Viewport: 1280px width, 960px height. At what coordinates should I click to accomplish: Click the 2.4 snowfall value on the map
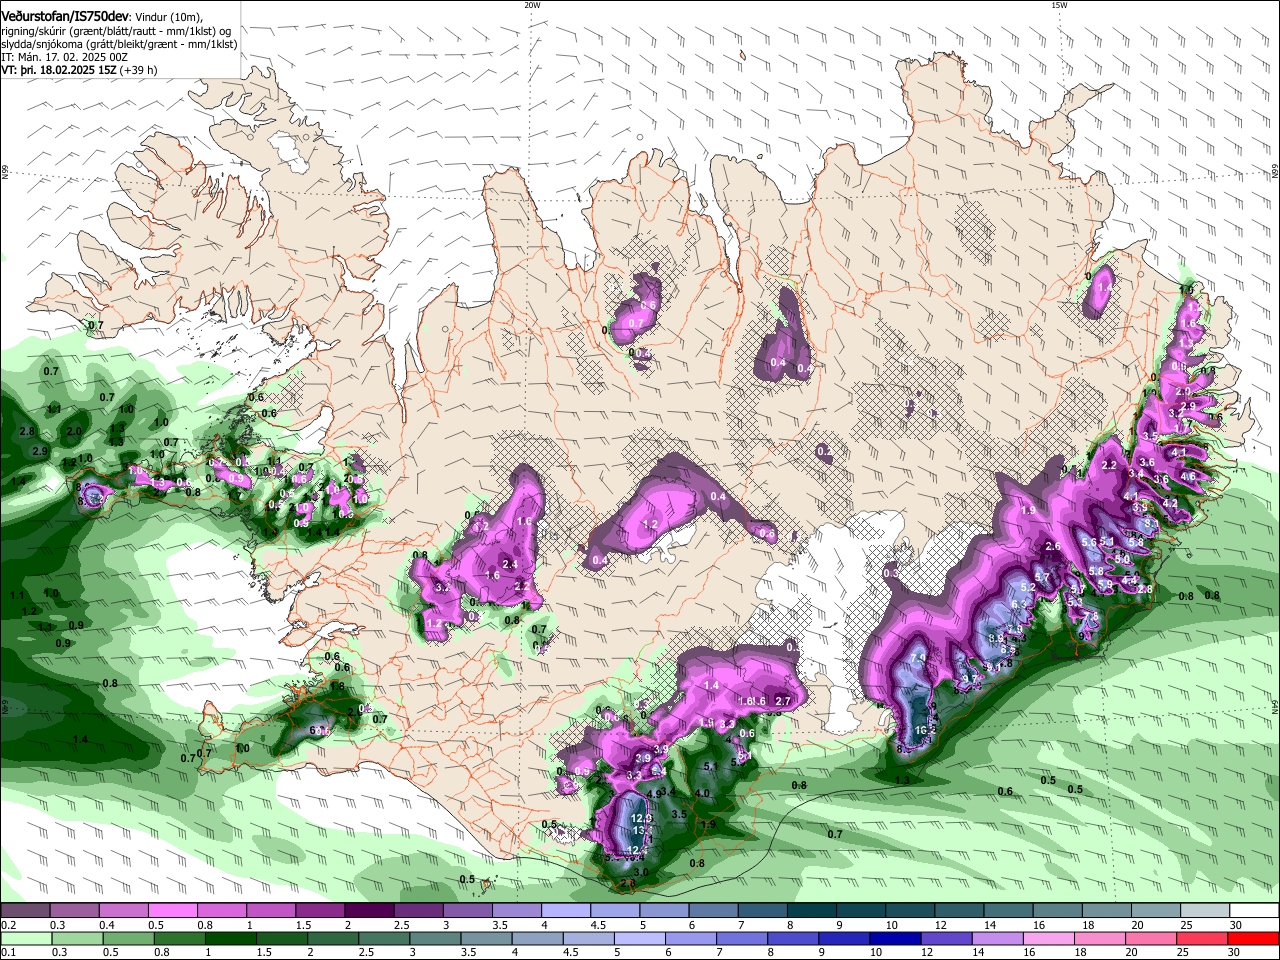coord(510,565)
